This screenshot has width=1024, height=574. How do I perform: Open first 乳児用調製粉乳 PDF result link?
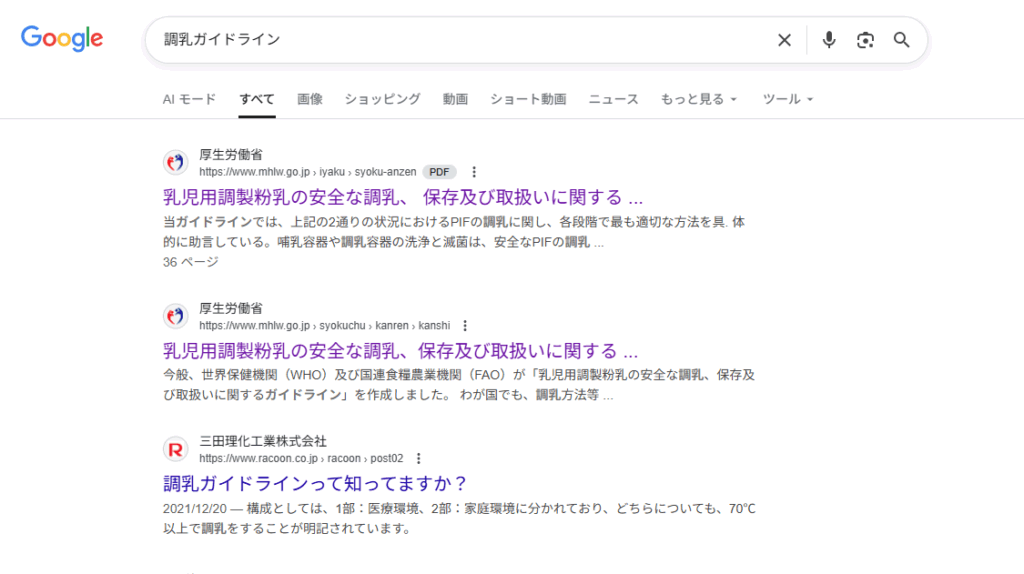click(402, 197)
